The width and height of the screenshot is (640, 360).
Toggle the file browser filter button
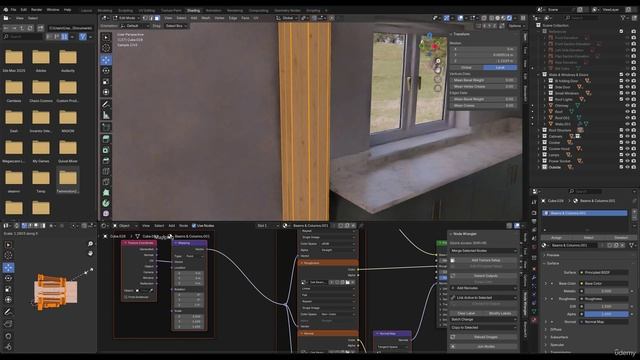[x=83, y=37]
